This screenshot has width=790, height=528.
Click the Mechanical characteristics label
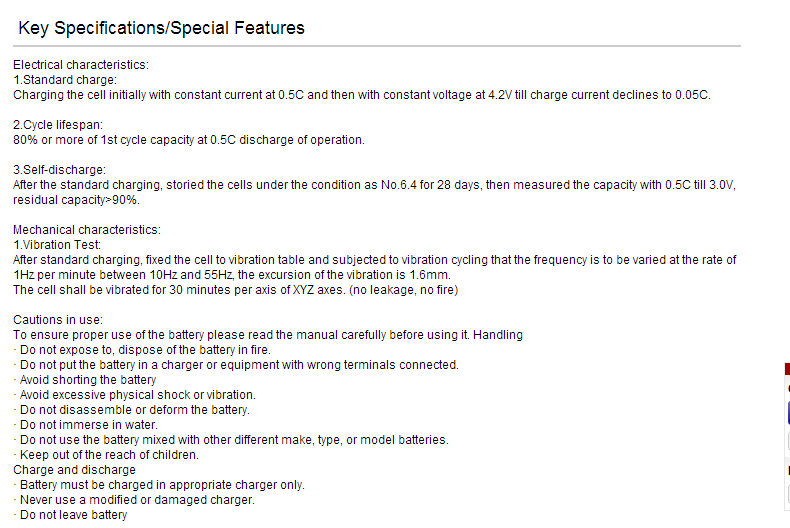click(87, 230)
